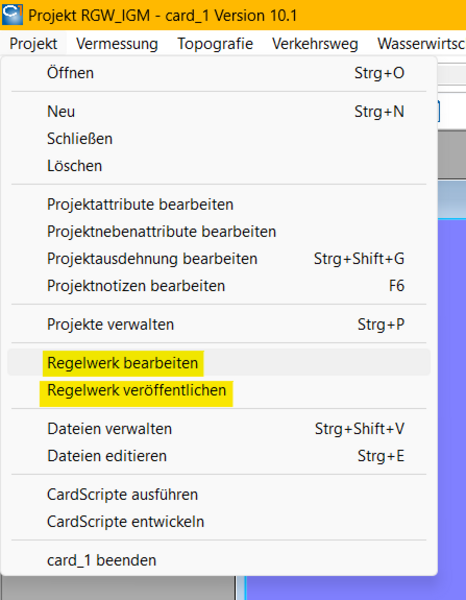
Task: Click the highlighted Regelwerk bearbeiten entry
Action: [219, 363]
